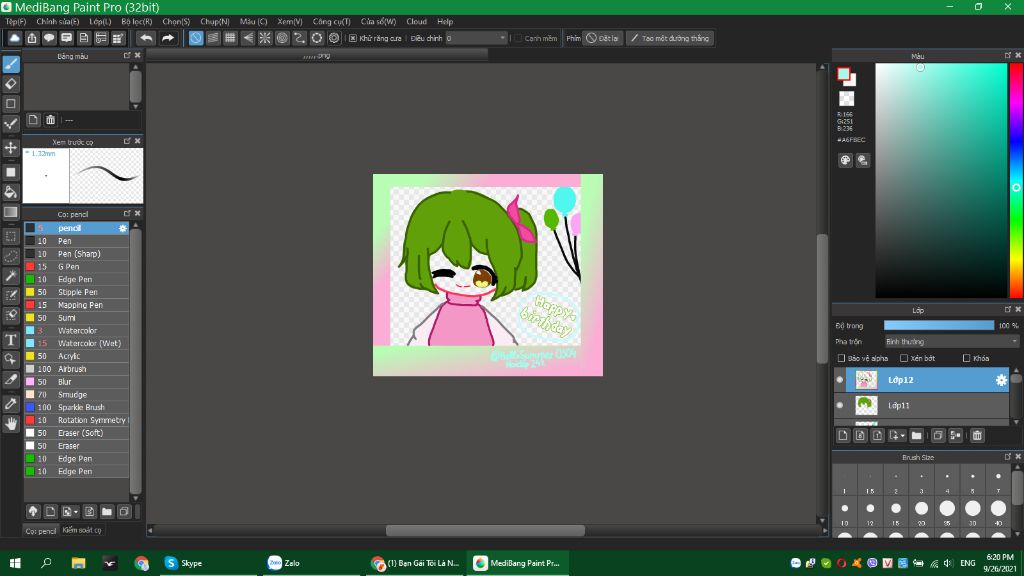Click the Undo arrow in toolbar
The image size is (1024, 576).
tap(146, 38)
